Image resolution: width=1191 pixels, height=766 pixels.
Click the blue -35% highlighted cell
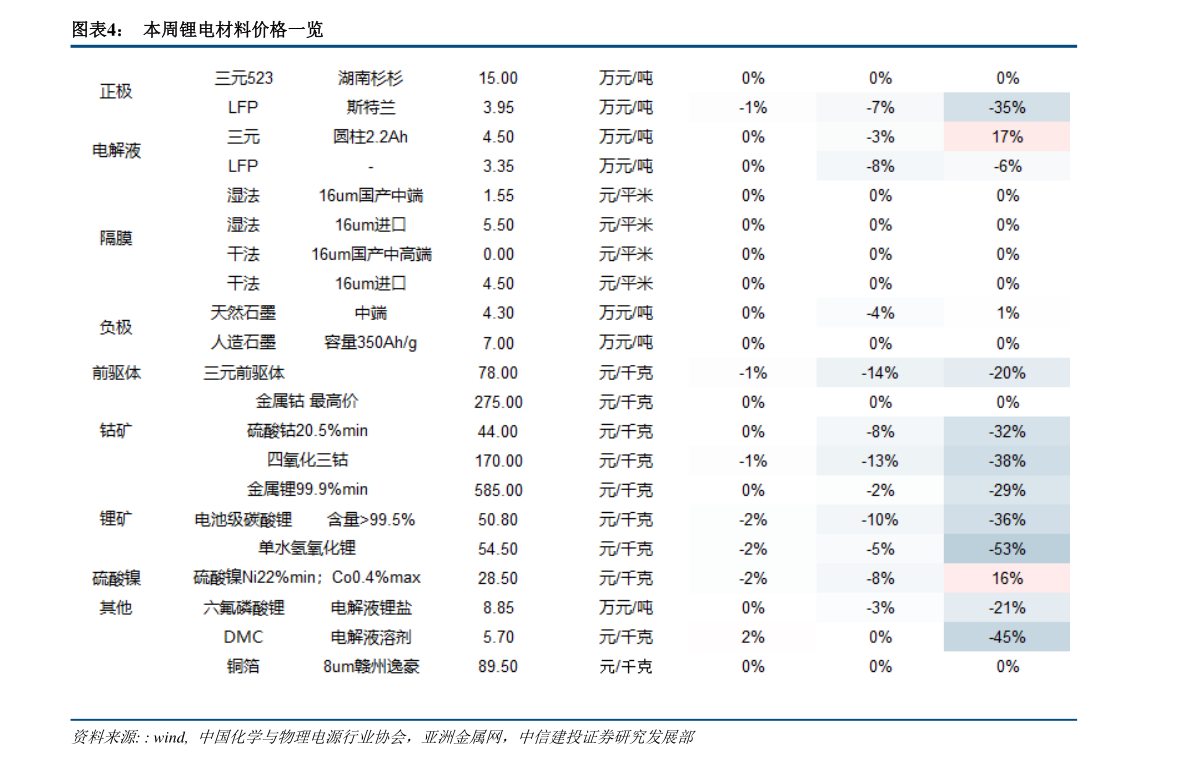(x=1006, y=107)
